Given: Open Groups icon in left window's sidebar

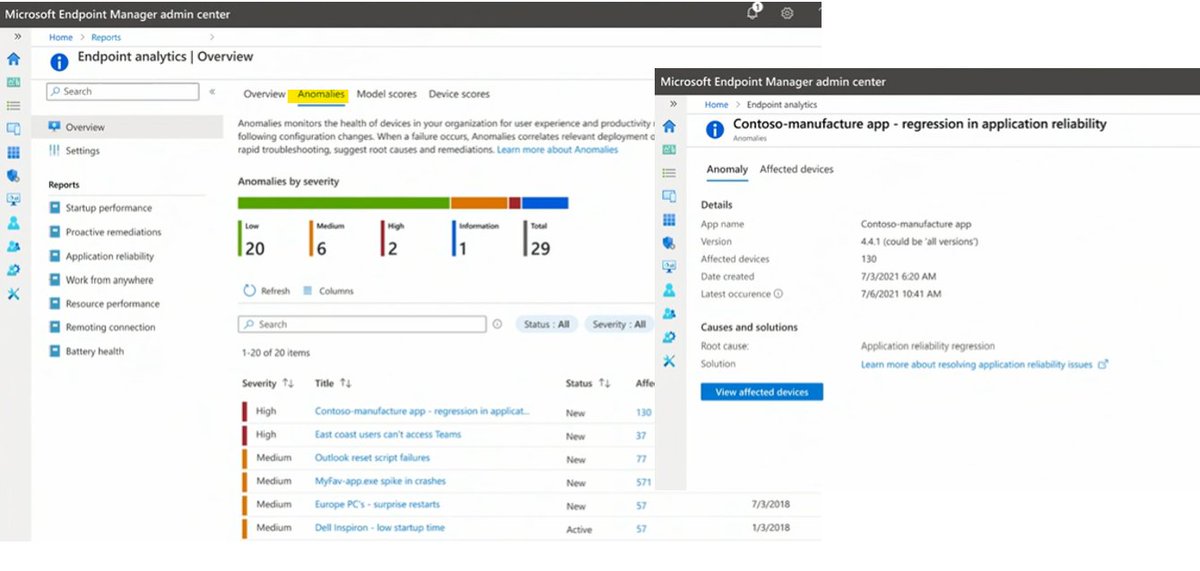Looking at the screenshot, I should pos(13,245).
